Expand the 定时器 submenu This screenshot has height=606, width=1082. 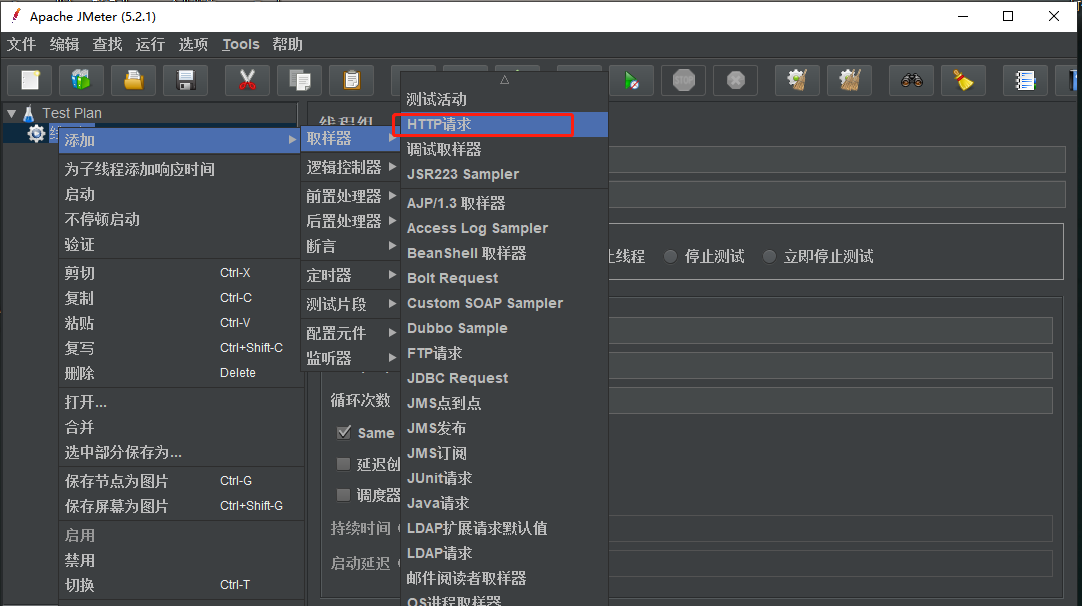coord(351,275)
